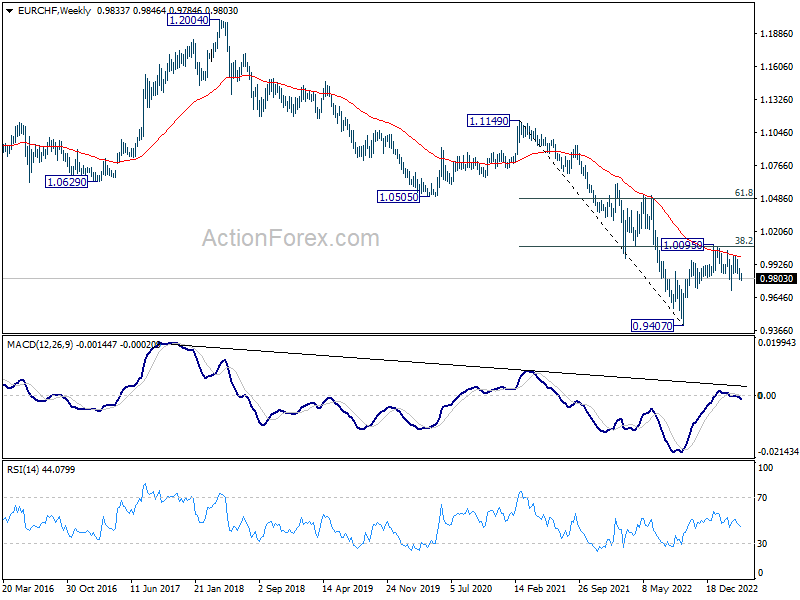
Task: Click the 20 Mar 2016 date marker
Action: (30, 590)
